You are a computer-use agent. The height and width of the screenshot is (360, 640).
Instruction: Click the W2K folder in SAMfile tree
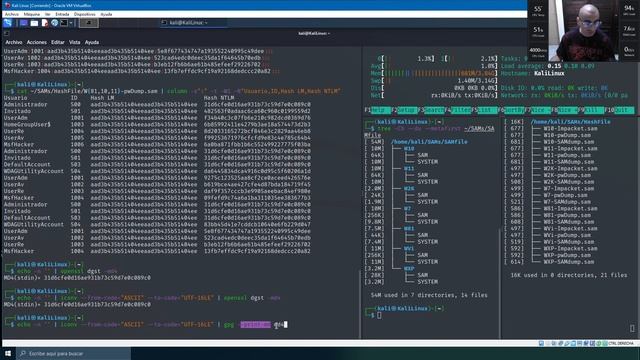pyautogui.click(x=409, y=189)
